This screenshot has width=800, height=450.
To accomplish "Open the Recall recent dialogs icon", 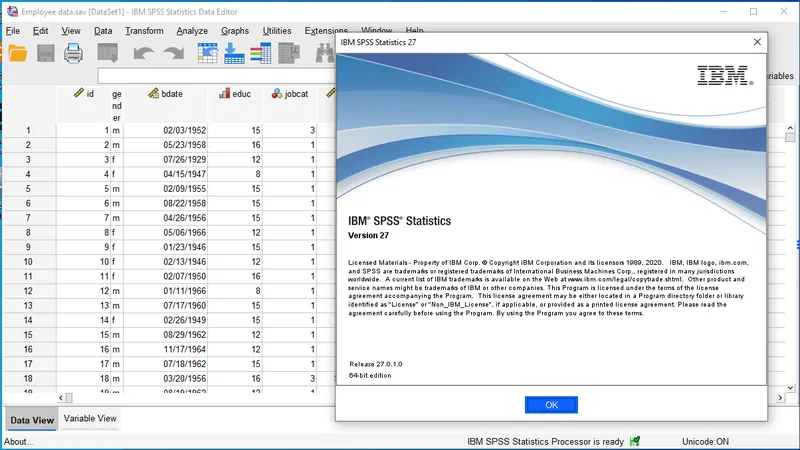I will [x=108, y=53].
